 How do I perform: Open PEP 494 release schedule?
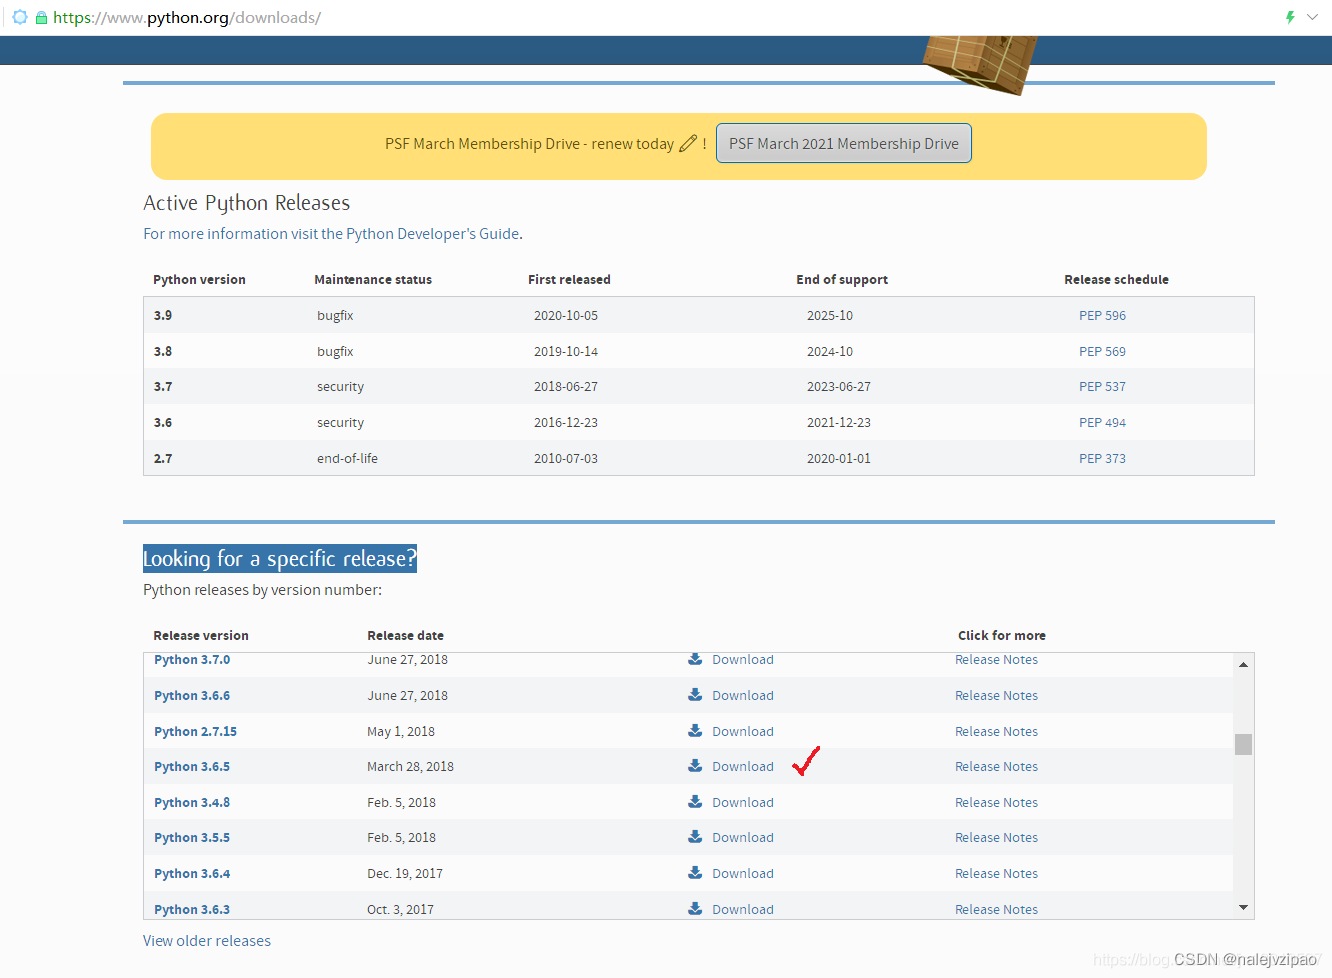pos(1102,422)
